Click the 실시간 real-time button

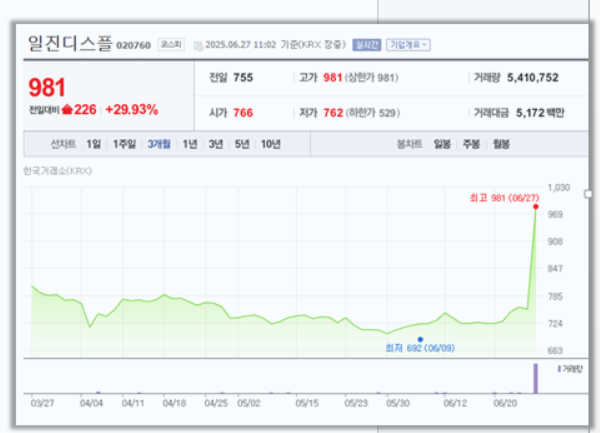pyautogui.click(x=367, y=45)
